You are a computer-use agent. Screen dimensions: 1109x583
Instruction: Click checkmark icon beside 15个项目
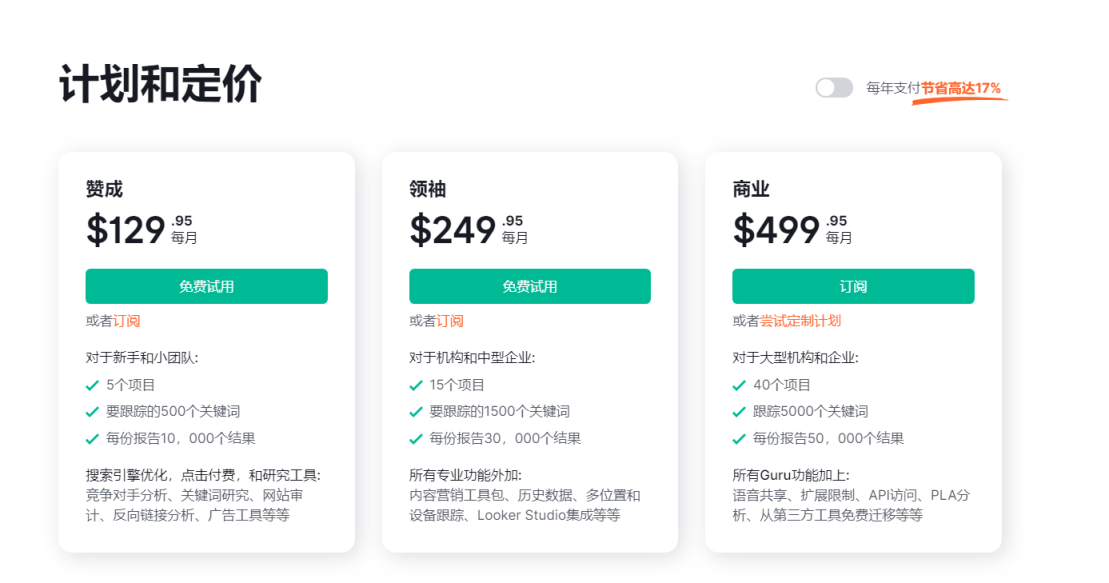(416, 385)
